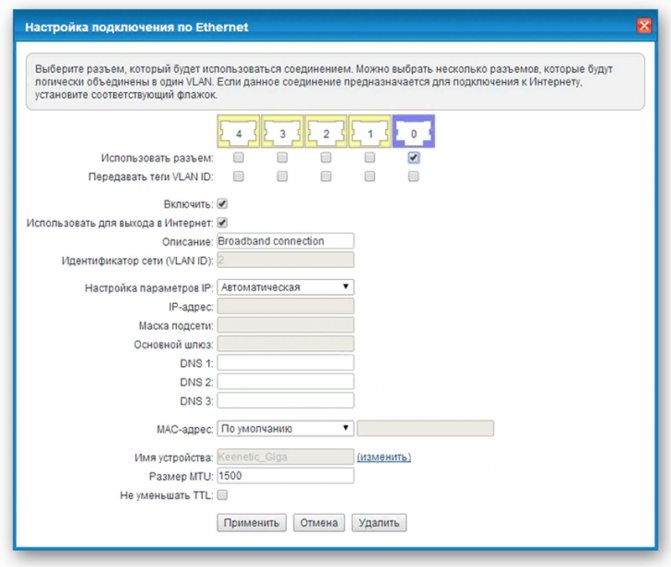
Task: Select Ethernet port 1 icon
Action: pos(370,131)
